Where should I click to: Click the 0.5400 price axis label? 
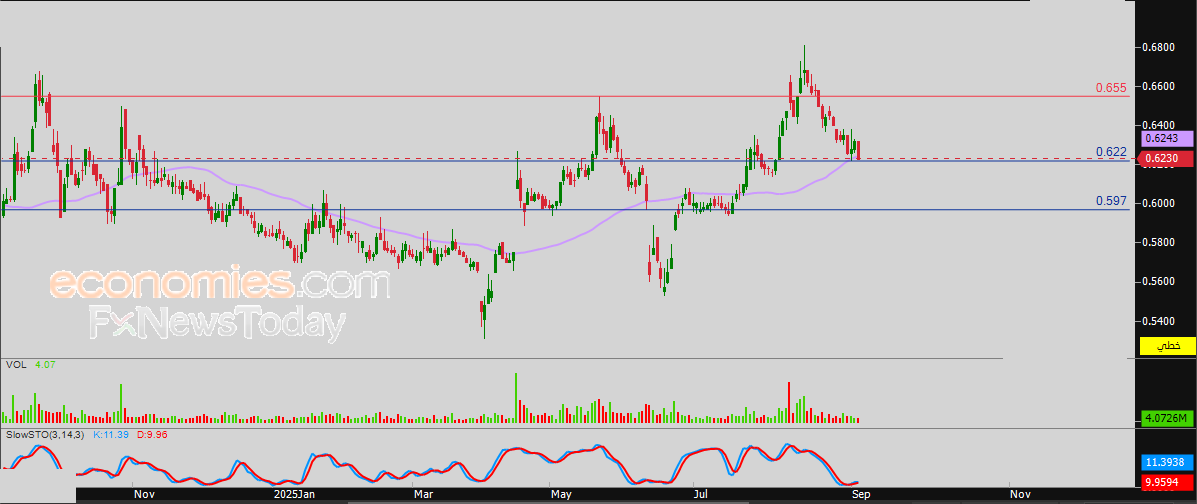(x=1158, y=321)
